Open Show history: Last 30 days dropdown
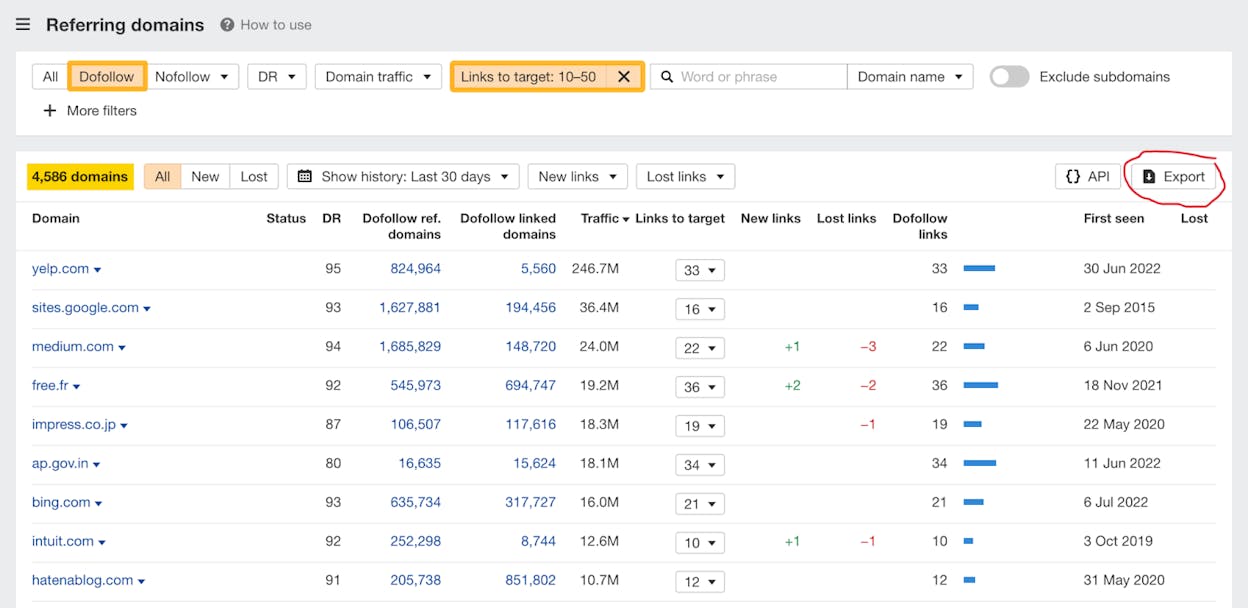Viewport: 1248px width, 608px height. click(x=403, y=177)
